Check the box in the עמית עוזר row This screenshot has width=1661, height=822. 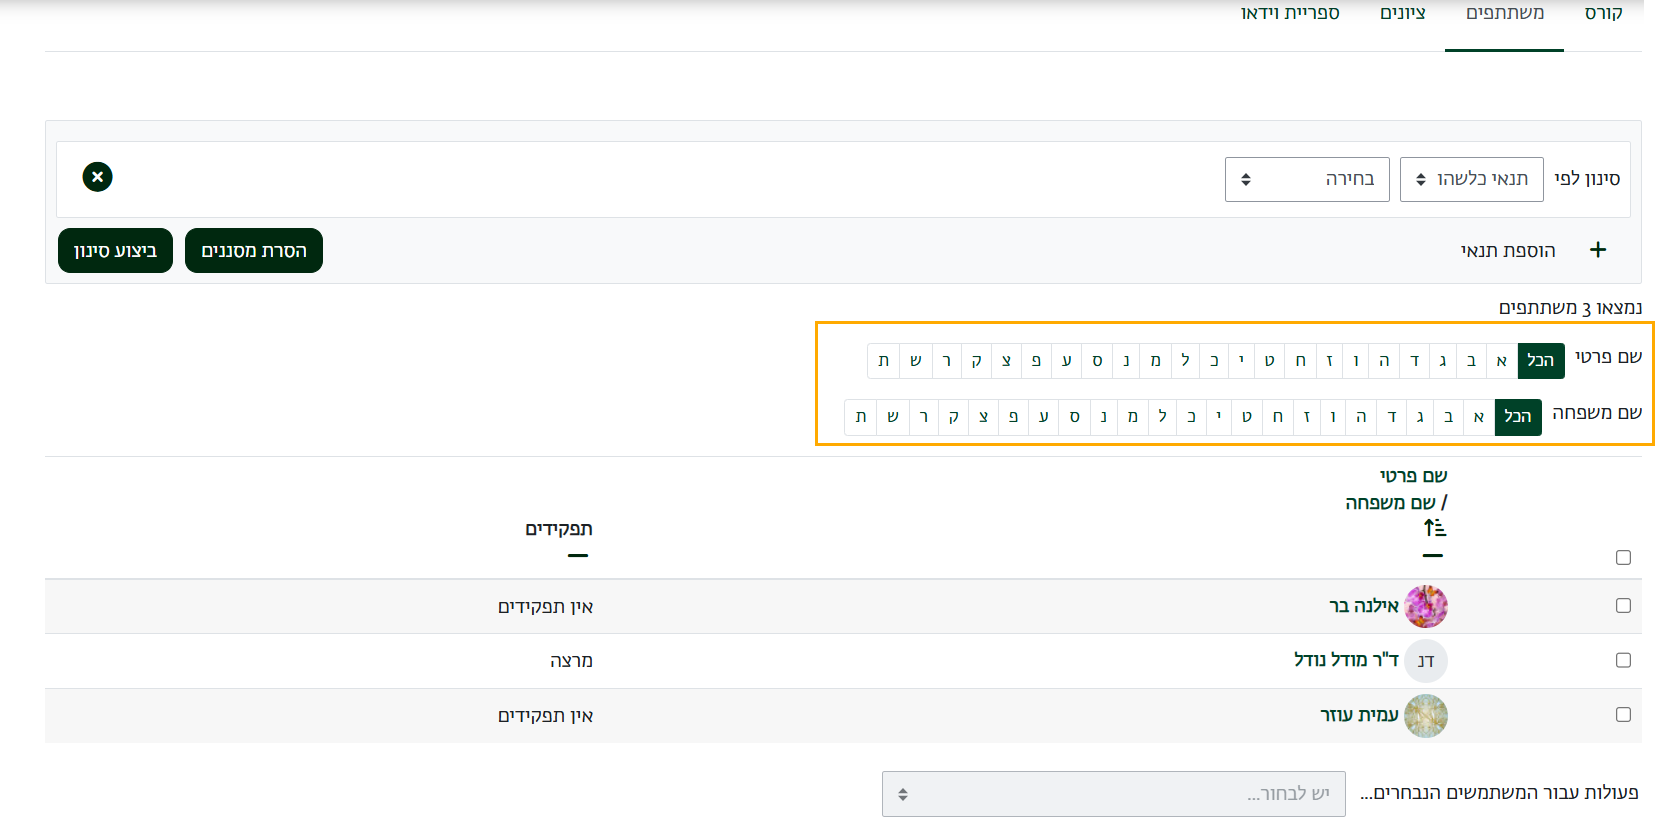[1623, 715]
